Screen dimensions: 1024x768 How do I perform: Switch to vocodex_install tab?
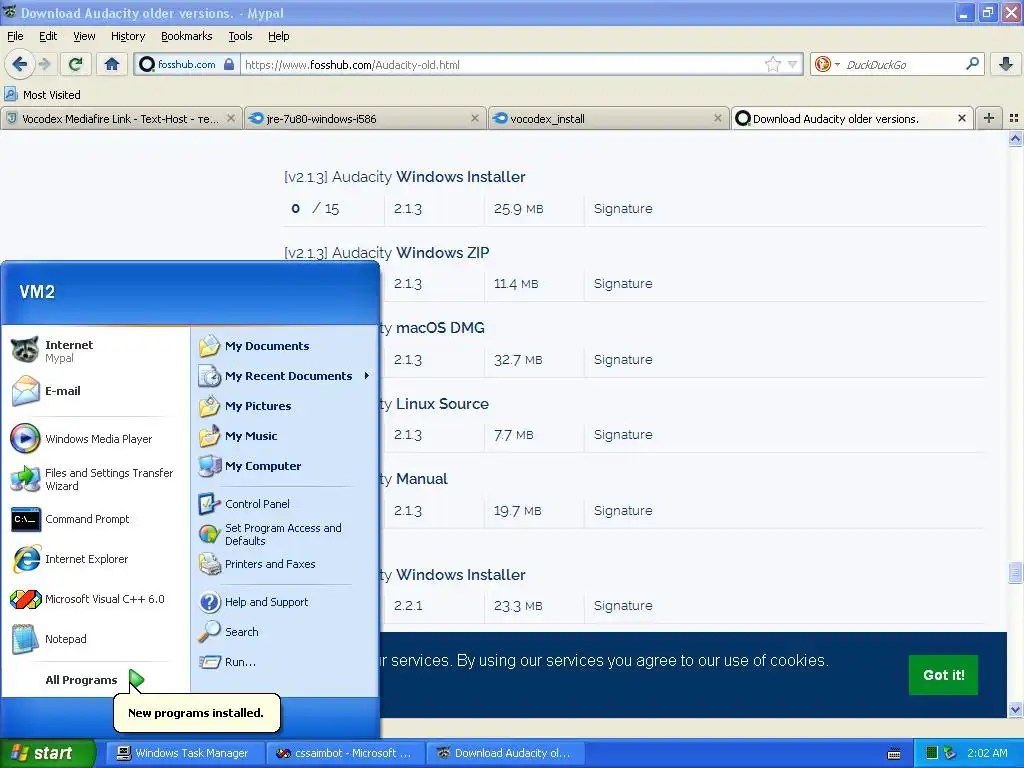coord(608,119)
